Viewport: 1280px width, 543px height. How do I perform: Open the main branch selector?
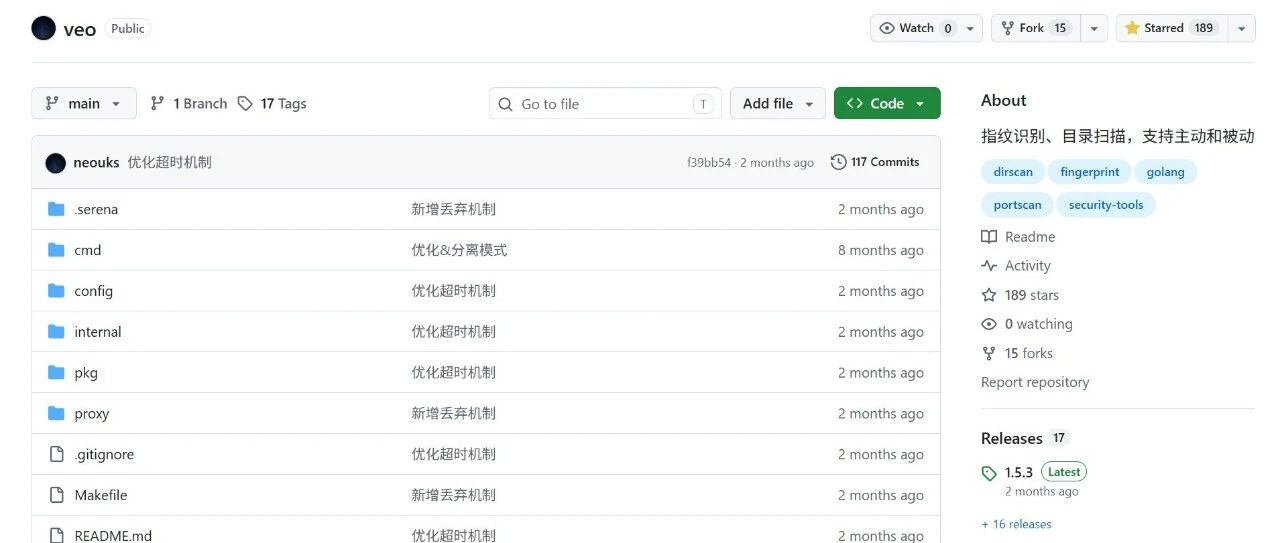click(x=84, y=103)
